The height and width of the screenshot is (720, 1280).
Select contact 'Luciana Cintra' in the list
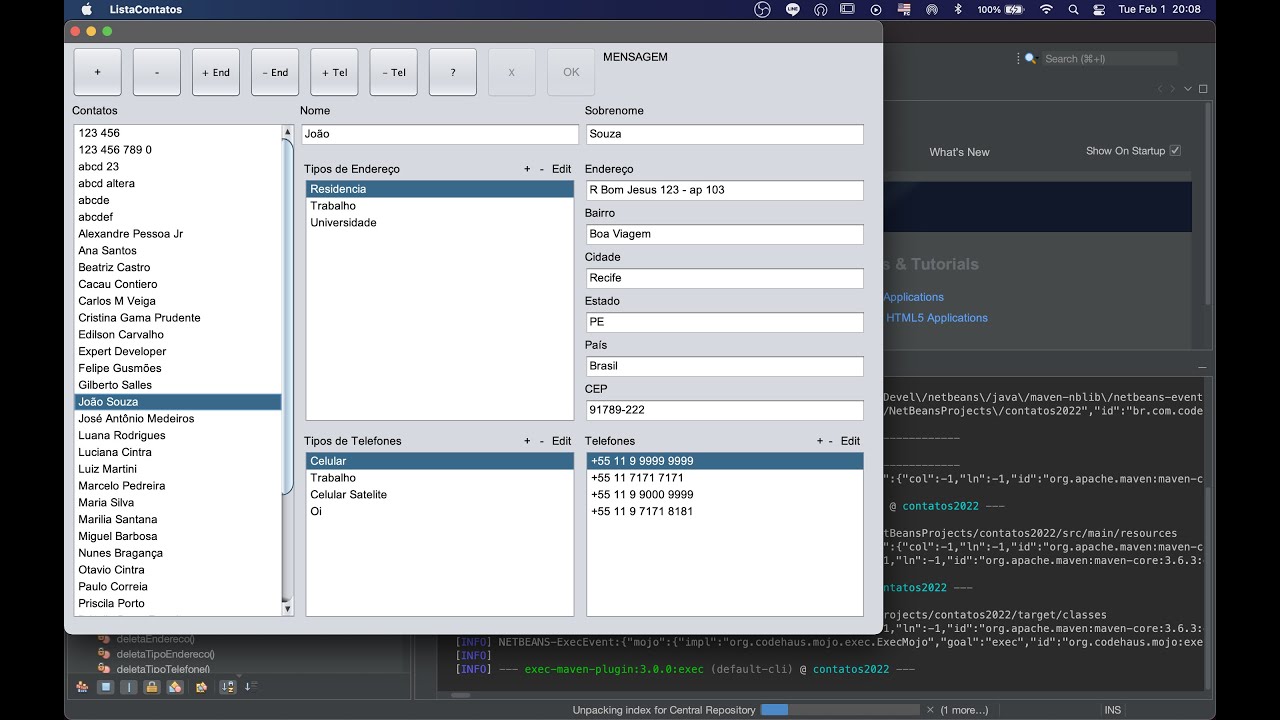(x=178, y=452)
